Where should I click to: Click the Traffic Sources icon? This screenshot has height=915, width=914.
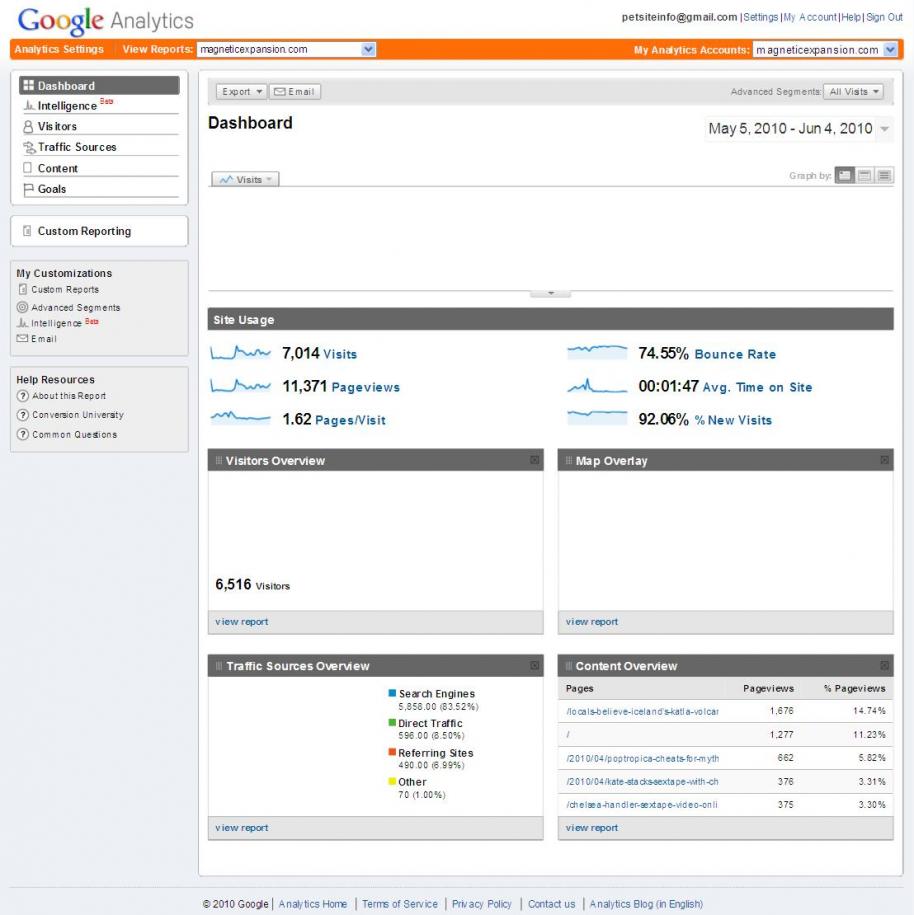[x=29, y=147]
